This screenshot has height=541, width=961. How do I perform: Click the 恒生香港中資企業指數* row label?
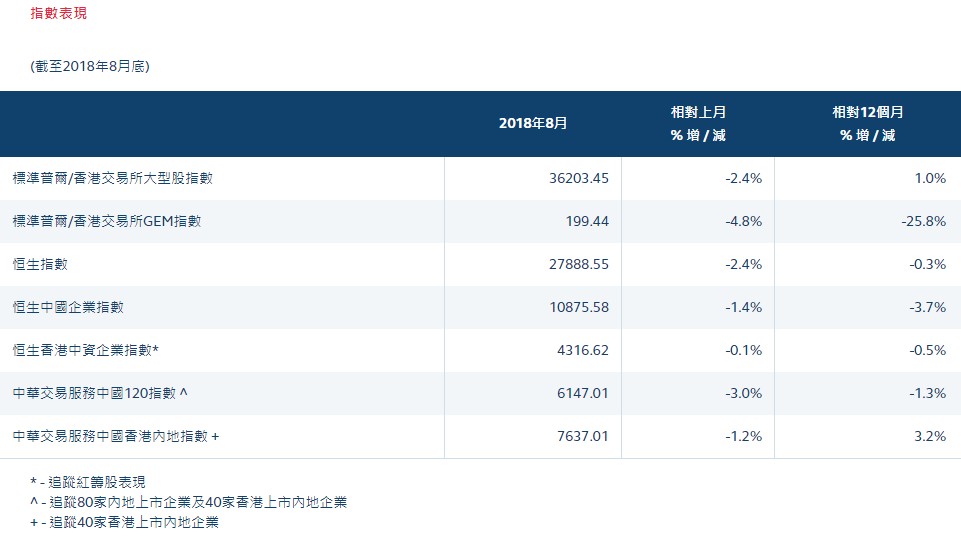[86, 350]
